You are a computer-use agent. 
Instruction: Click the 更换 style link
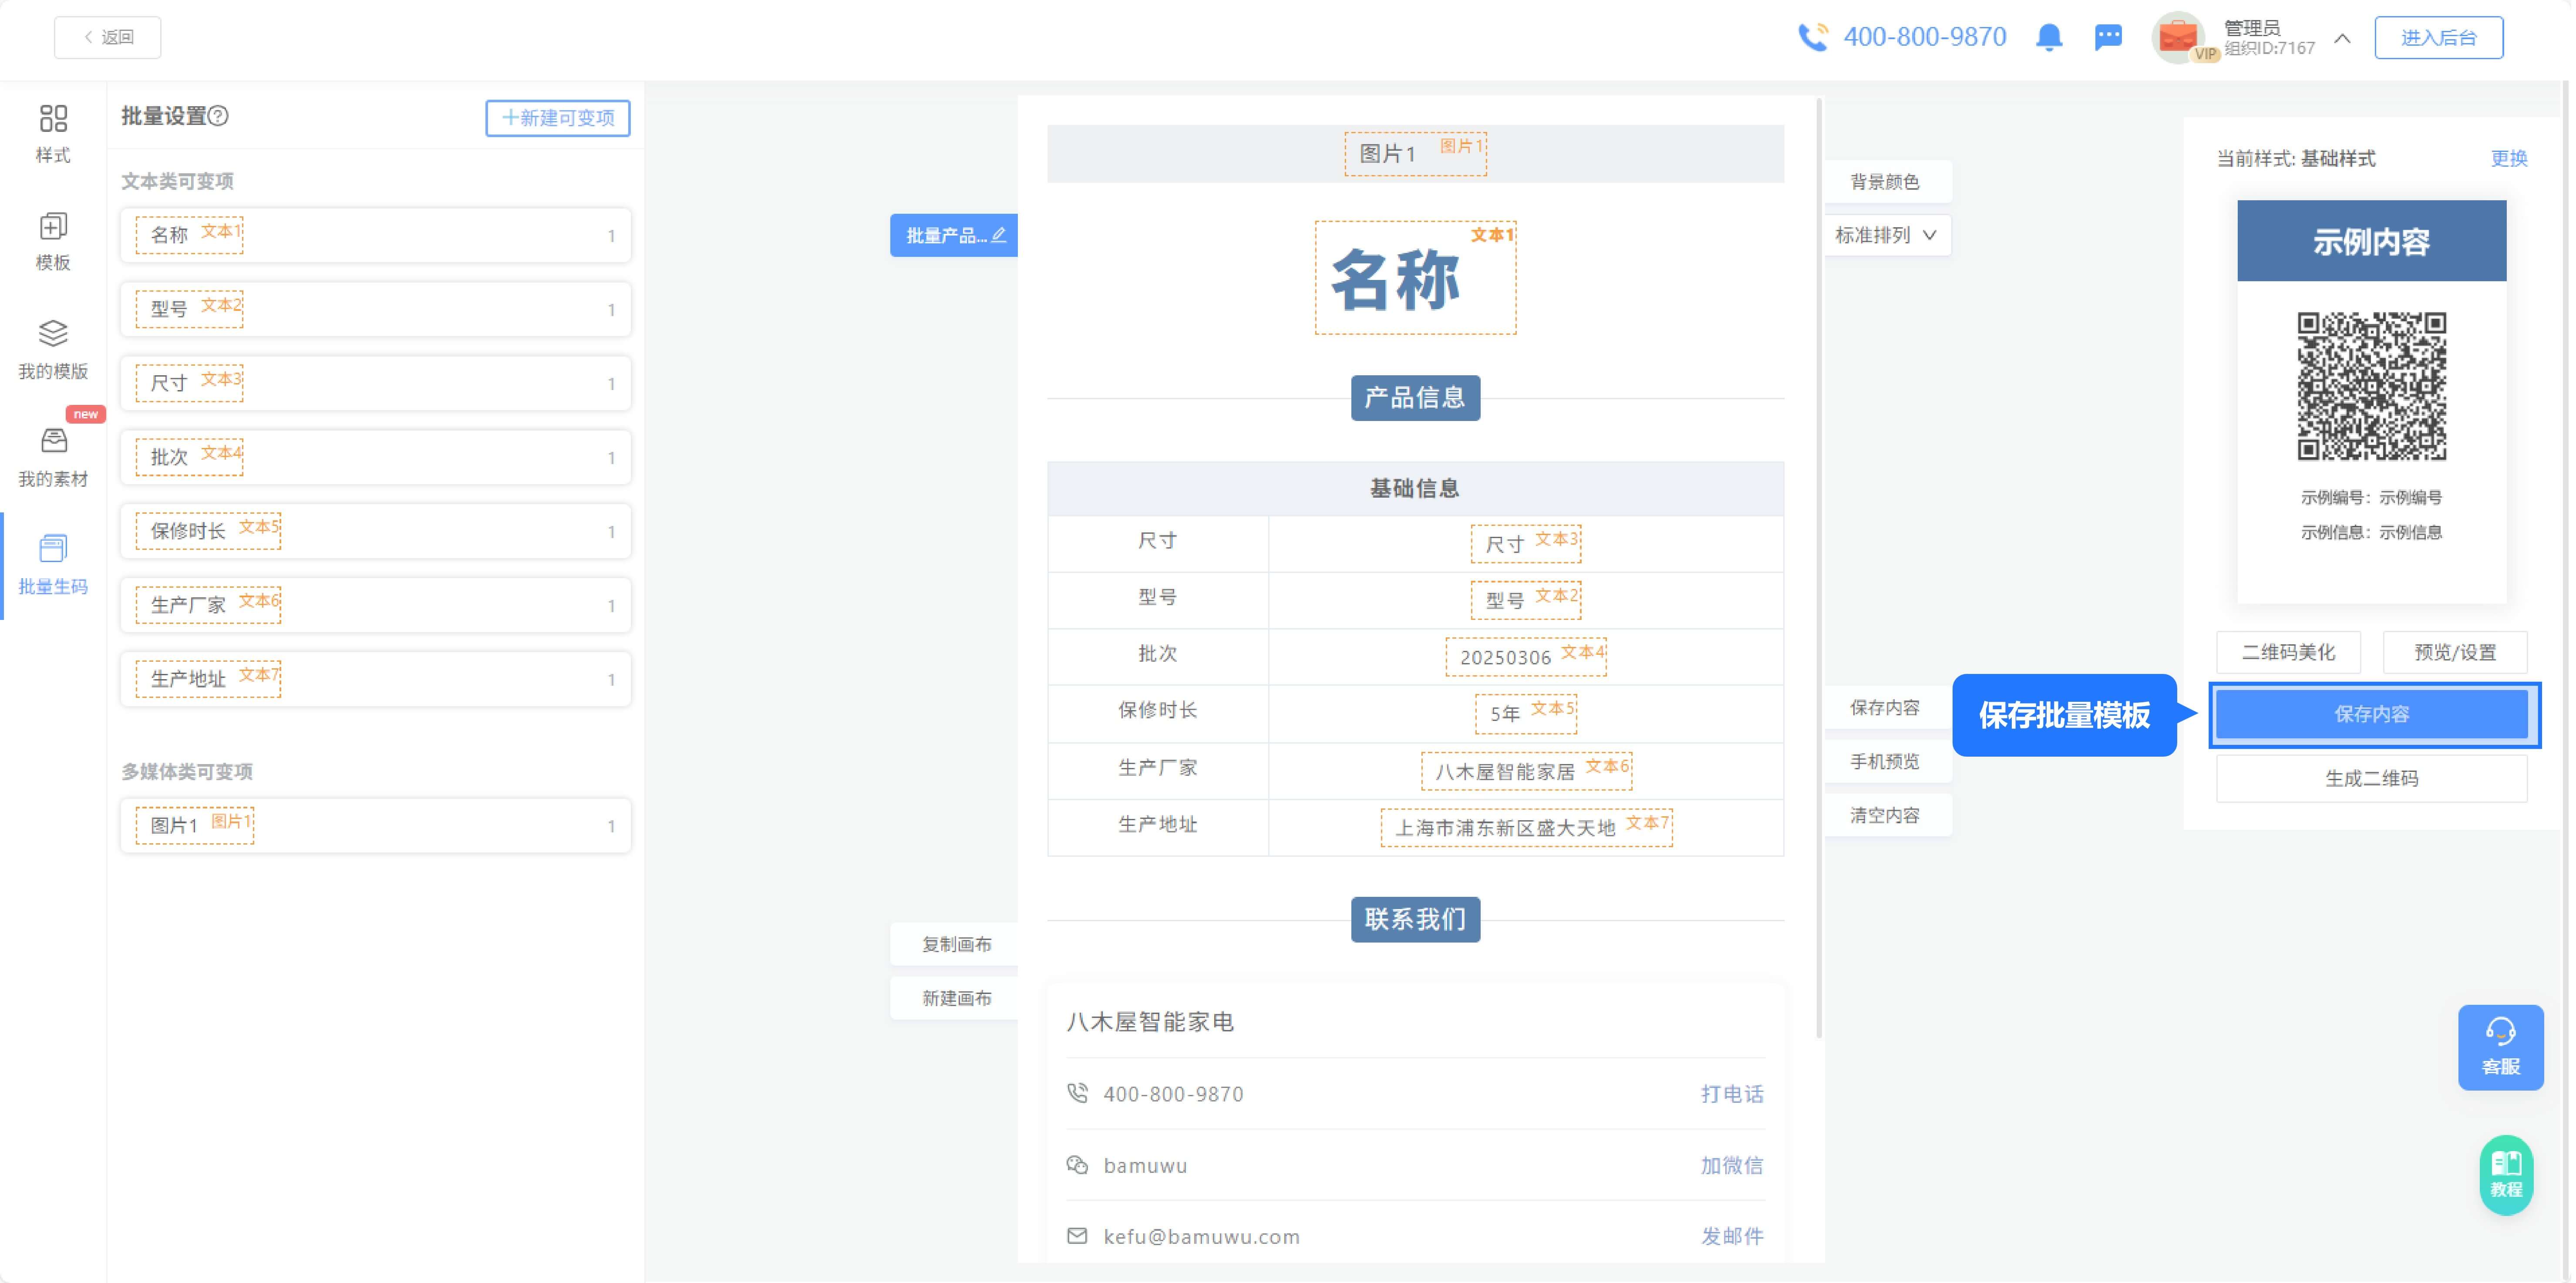tap(2508, 158)
